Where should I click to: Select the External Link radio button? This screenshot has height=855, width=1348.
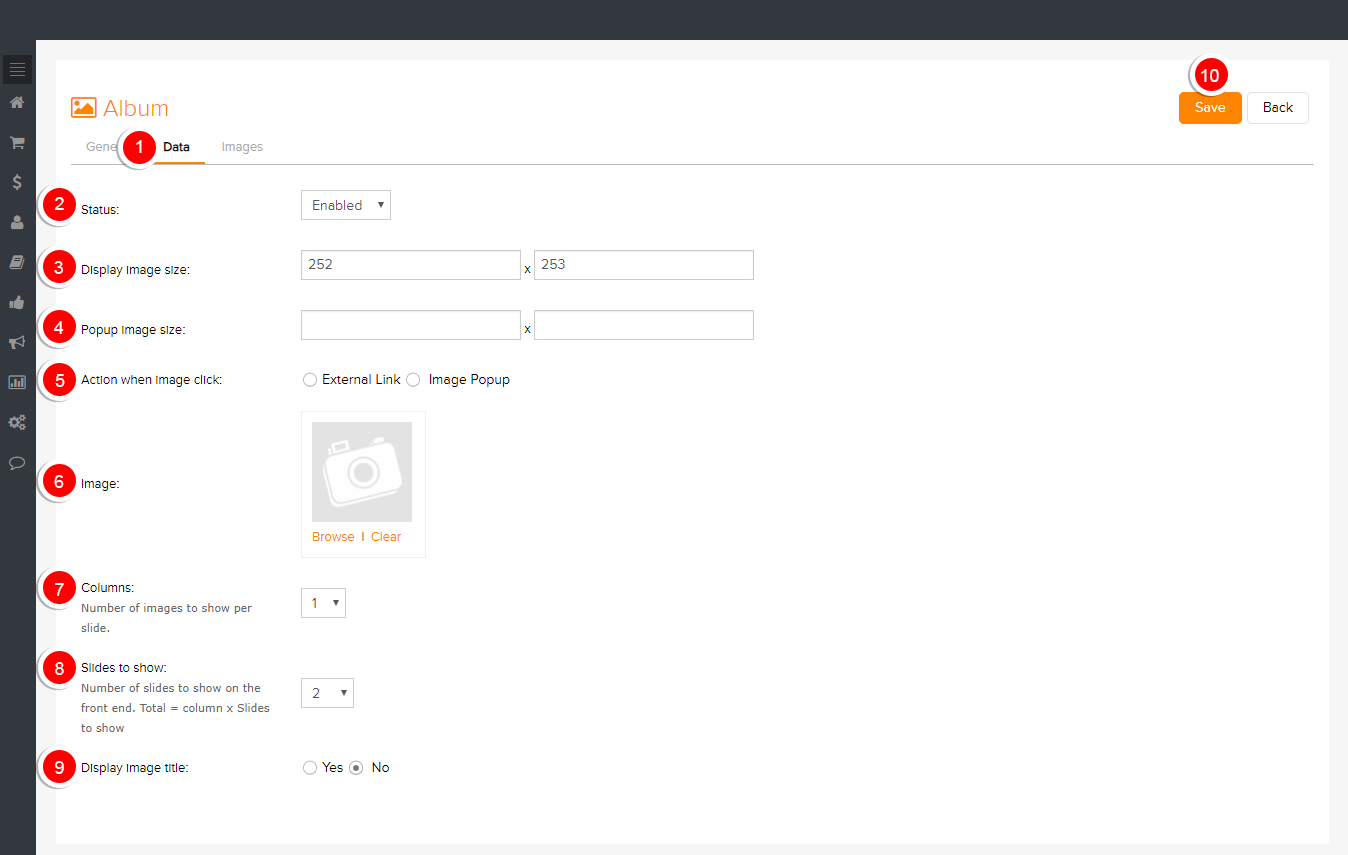click(x=310, y=380)
